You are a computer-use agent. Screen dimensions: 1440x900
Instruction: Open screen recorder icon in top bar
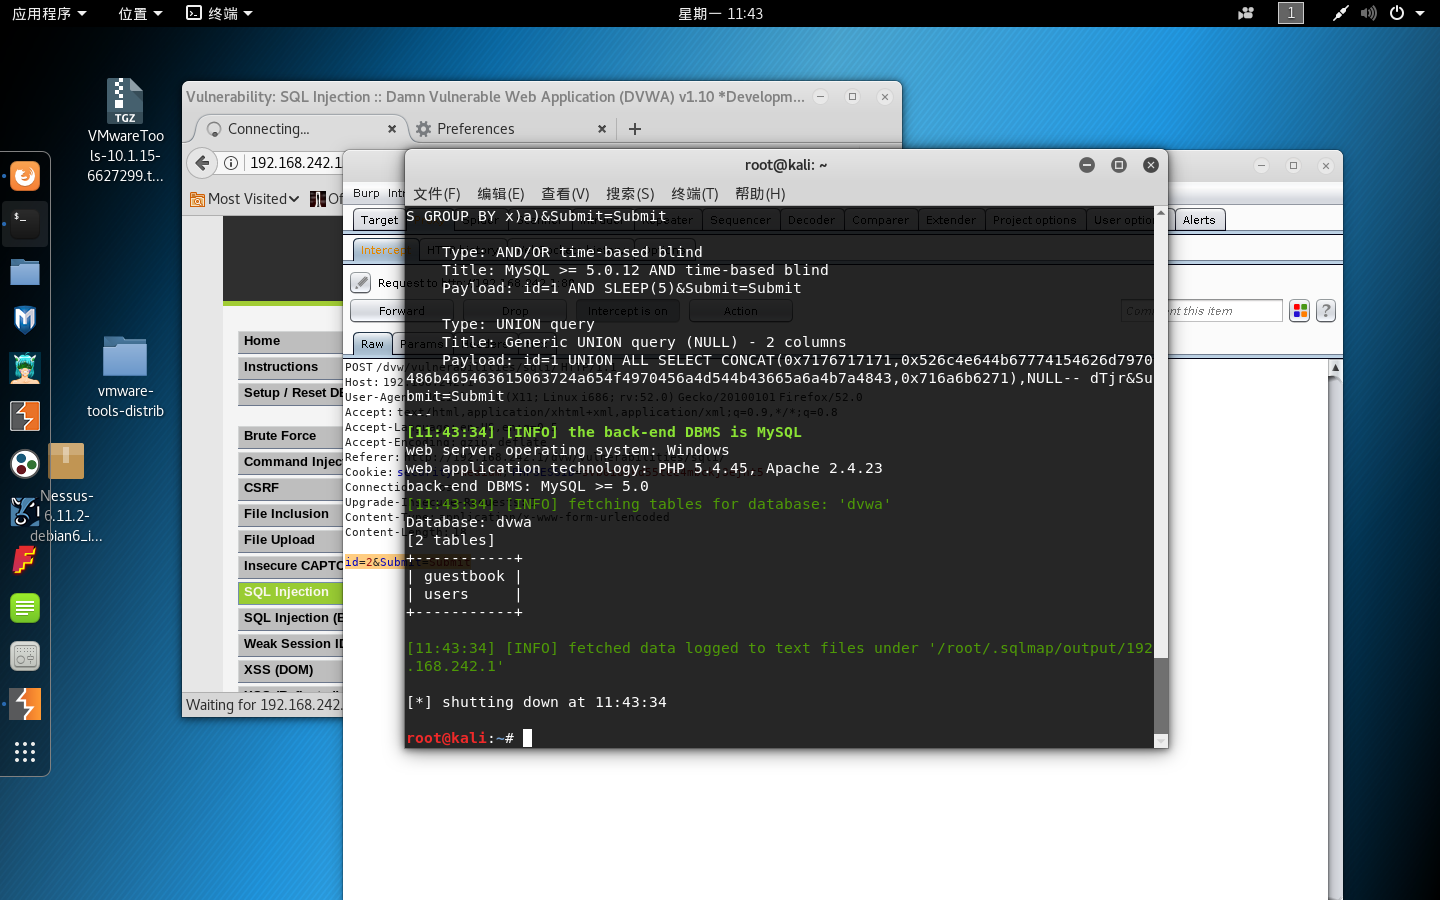pyautogui.click(x=1246, y=13)
